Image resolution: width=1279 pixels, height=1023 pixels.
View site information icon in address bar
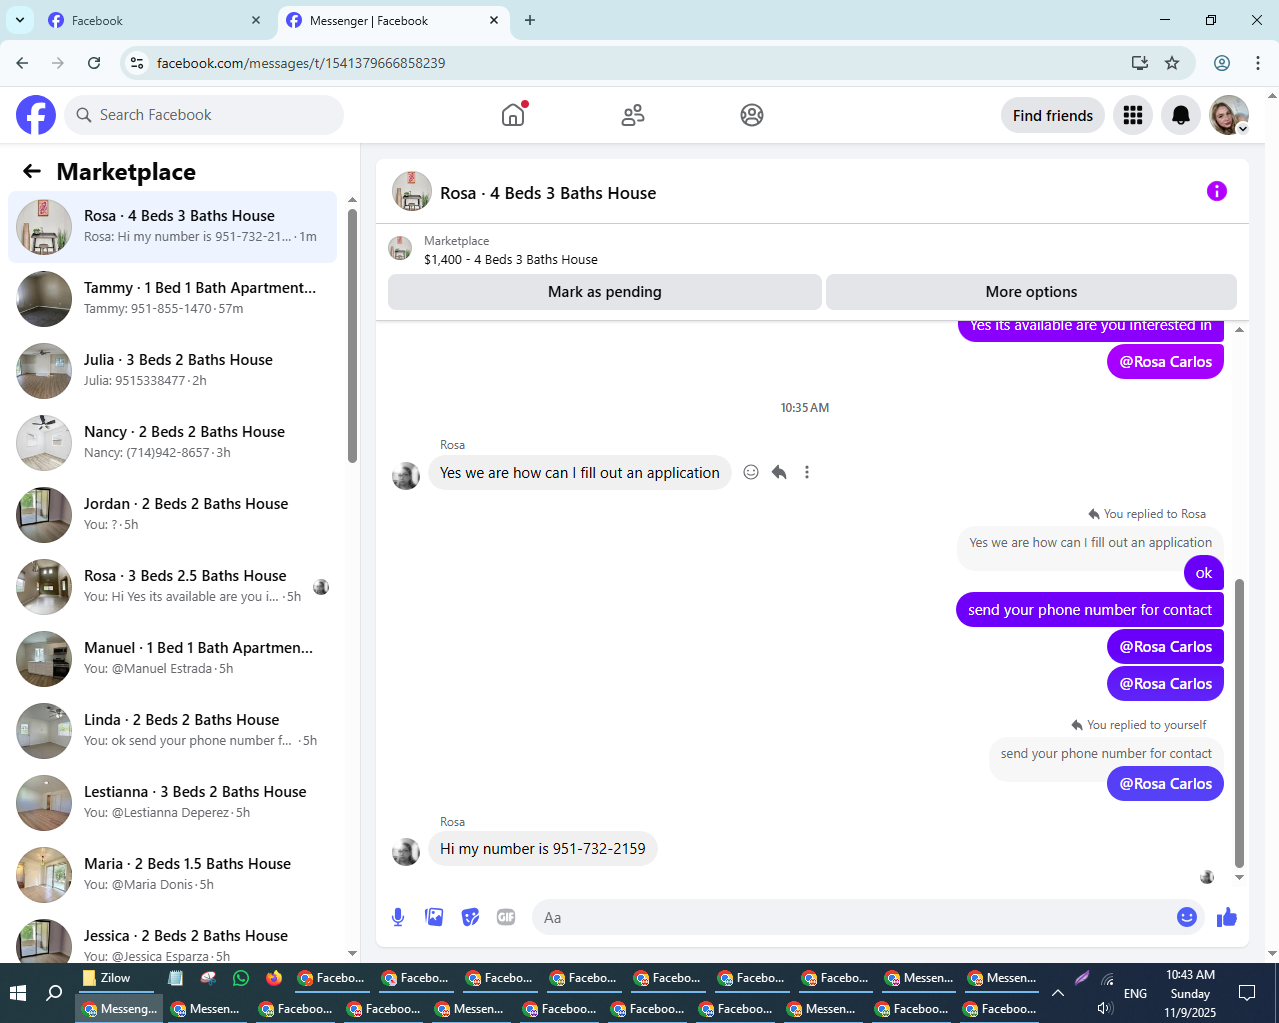pos(138,63)
